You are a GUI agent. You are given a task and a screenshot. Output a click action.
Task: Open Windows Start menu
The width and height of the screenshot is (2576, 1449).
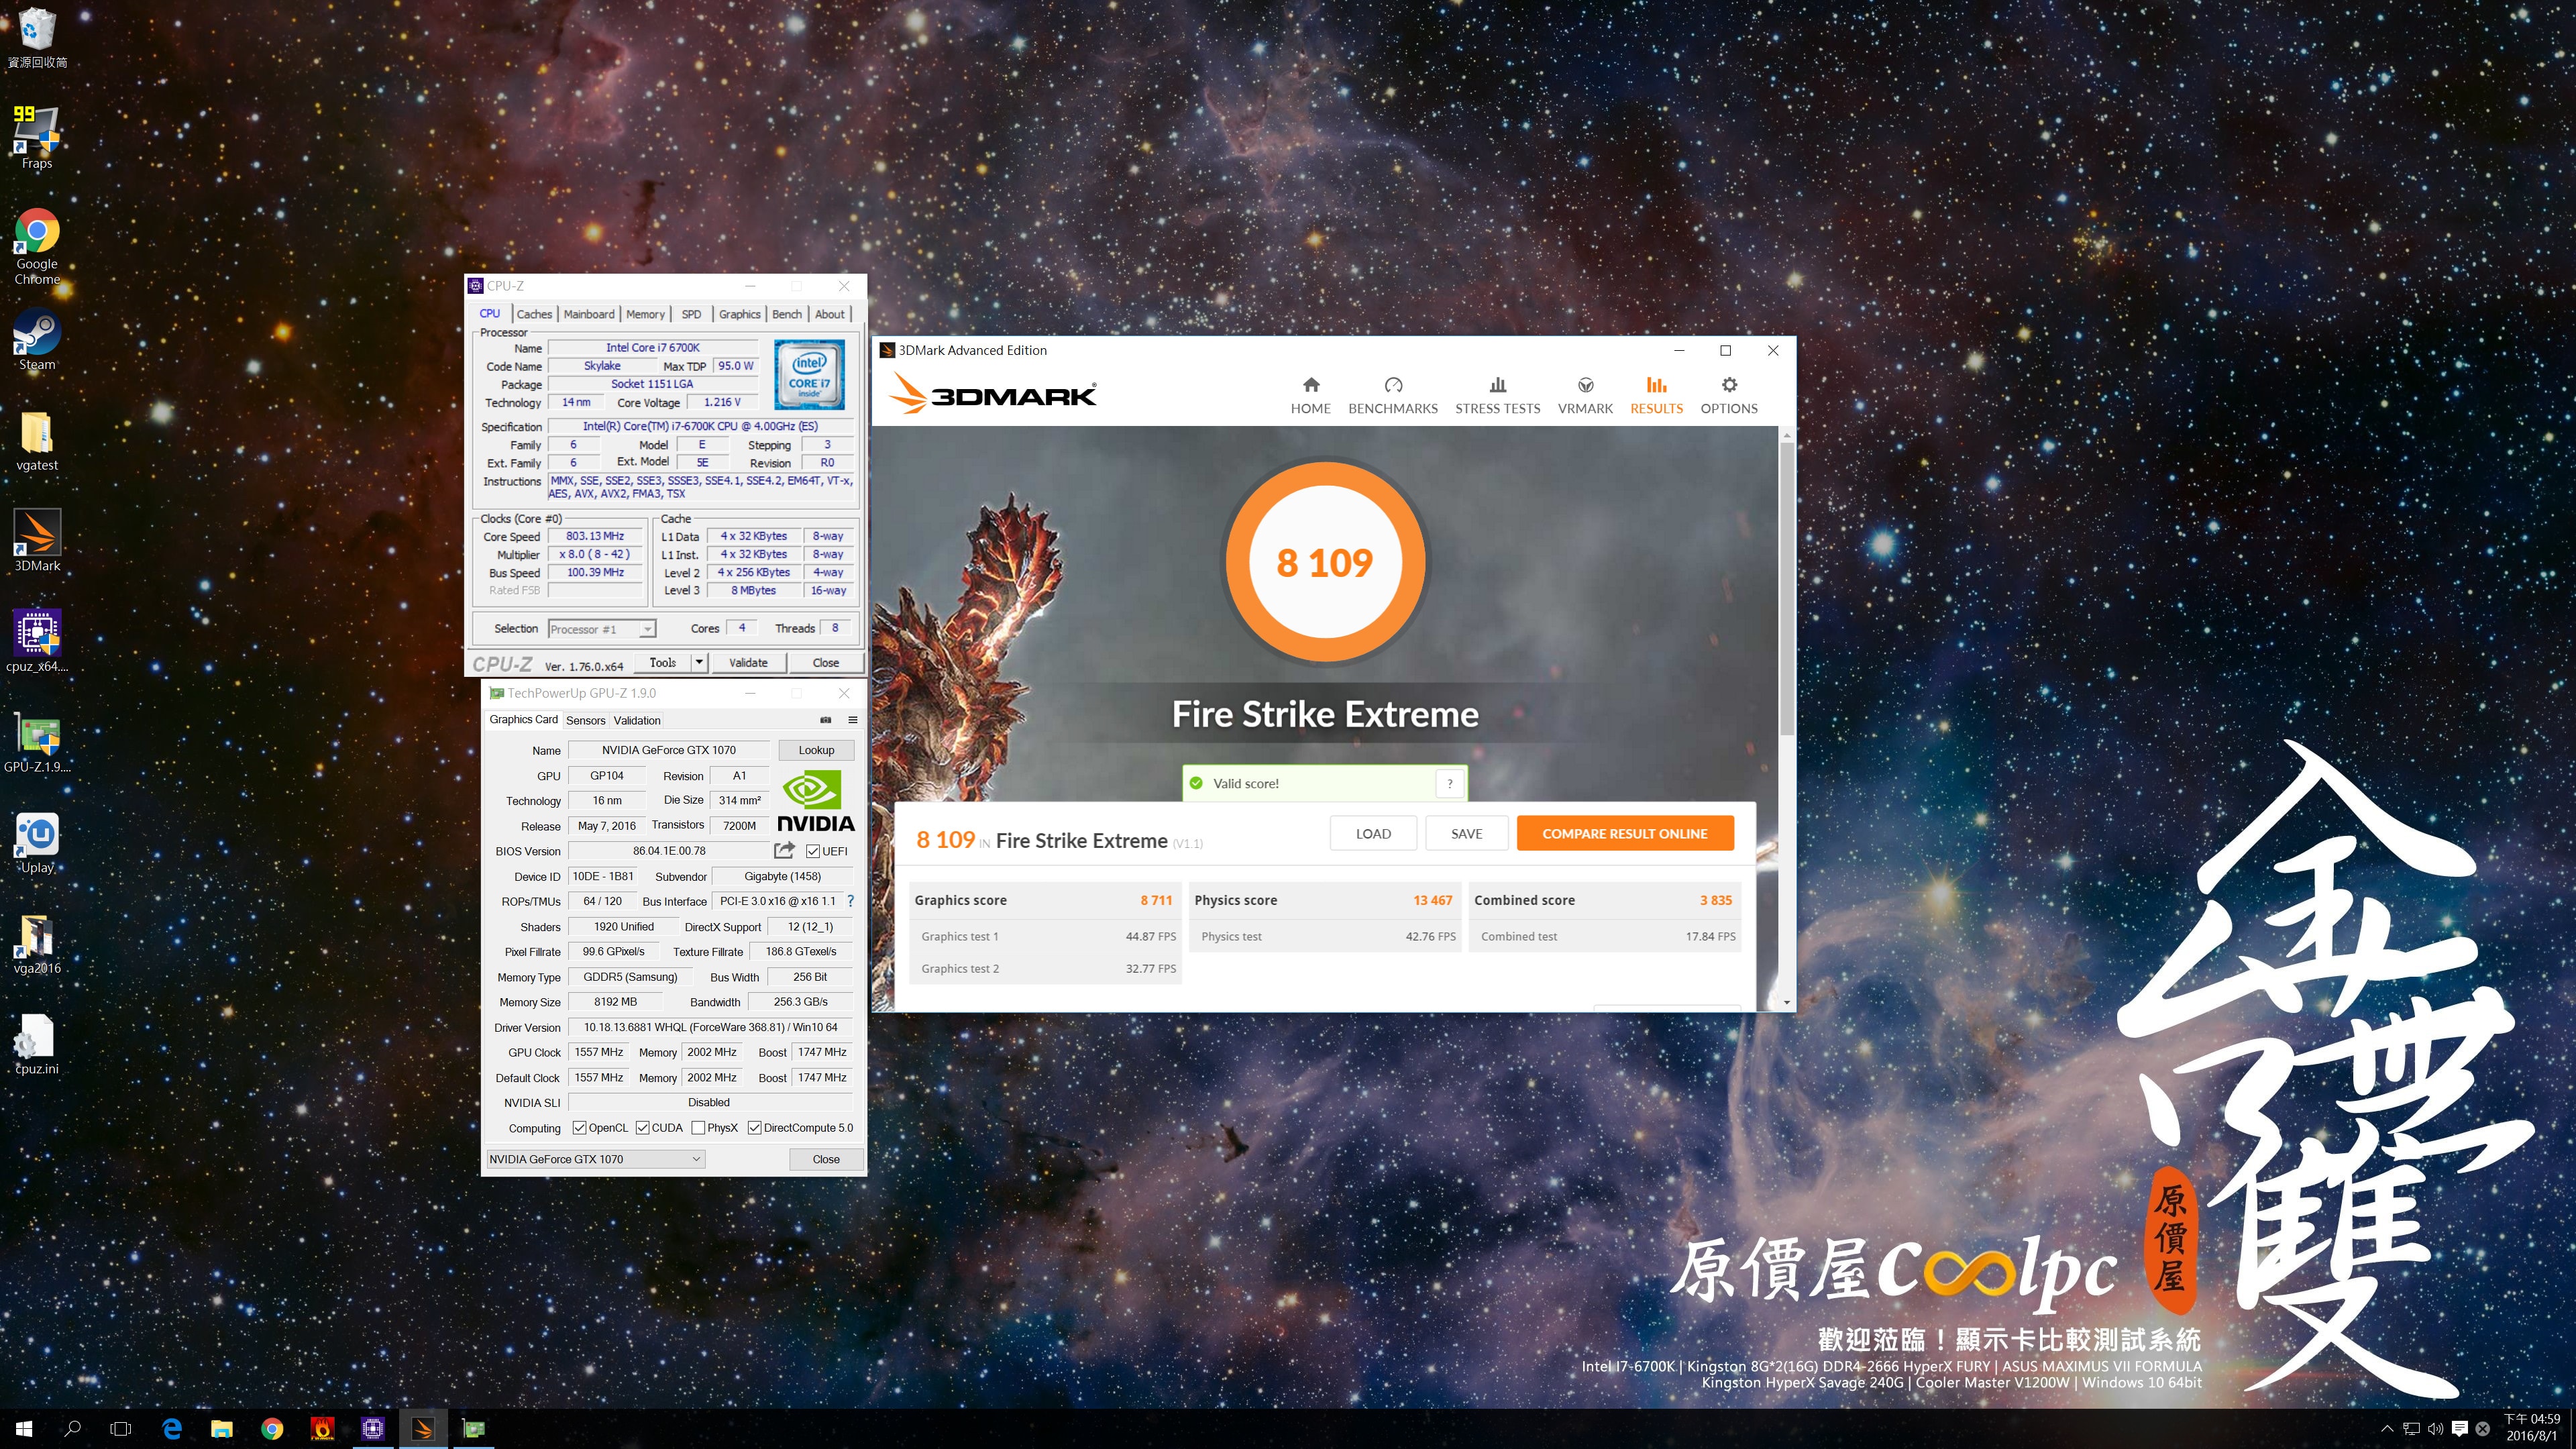[24, 1429]
